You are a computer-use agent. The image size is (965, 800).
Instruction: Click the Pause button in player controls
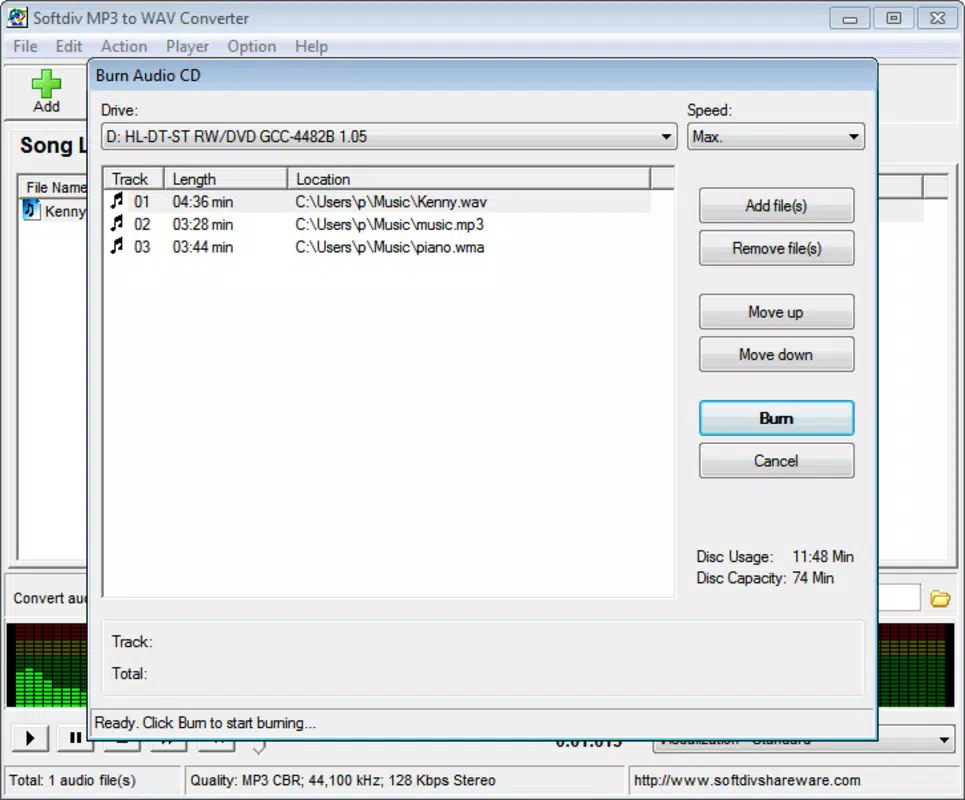coord(74,737)
